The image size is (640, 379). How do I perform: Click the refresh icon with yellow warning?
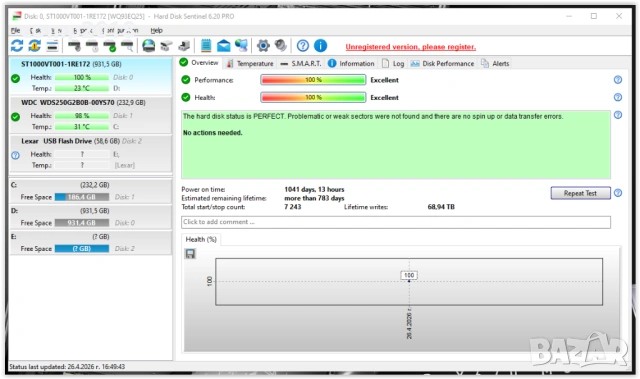click(34, 46)
